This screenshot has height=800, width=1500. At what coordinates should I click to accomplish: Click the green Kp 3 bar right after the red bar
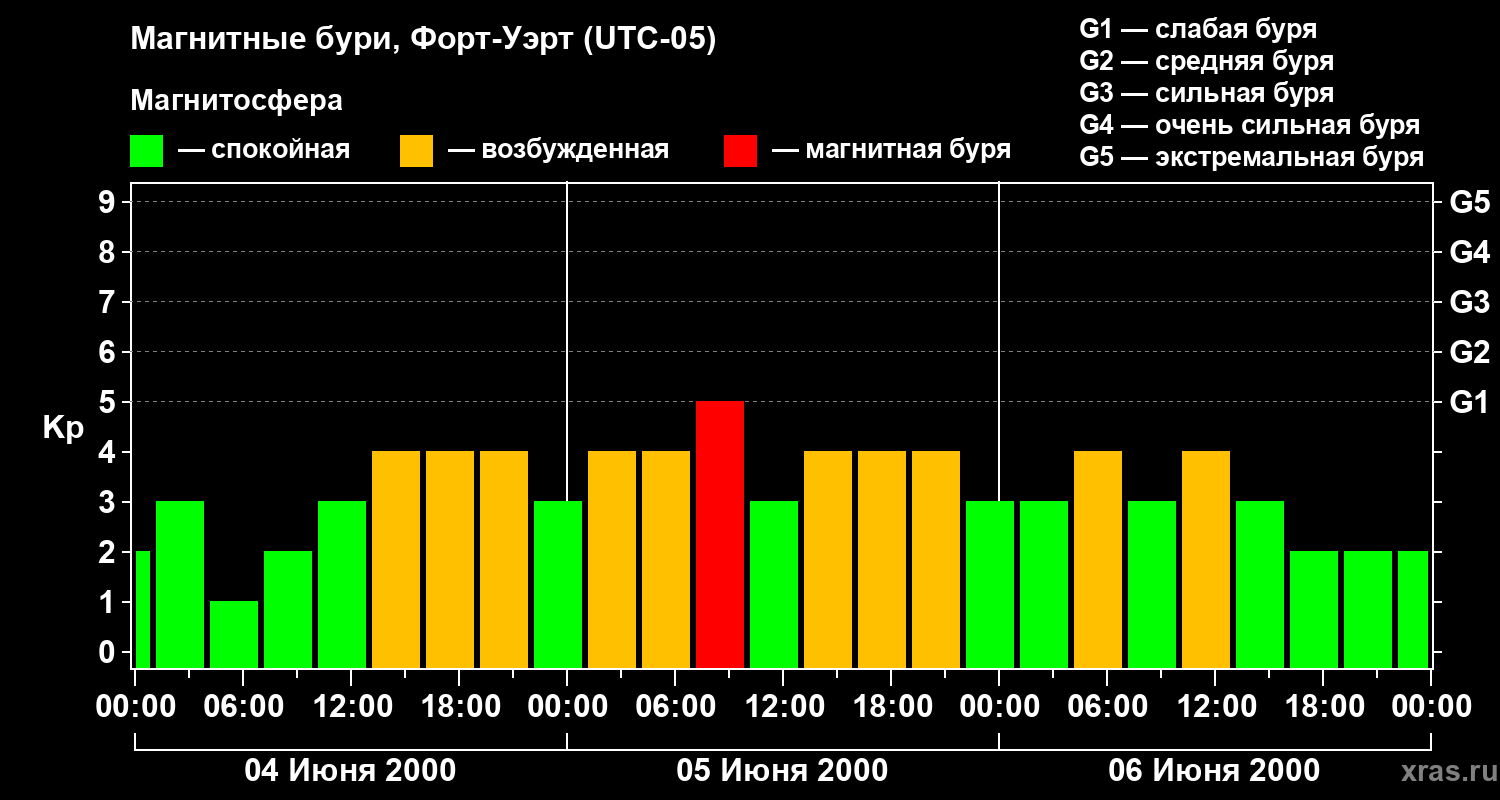click(x=774, y=584)
